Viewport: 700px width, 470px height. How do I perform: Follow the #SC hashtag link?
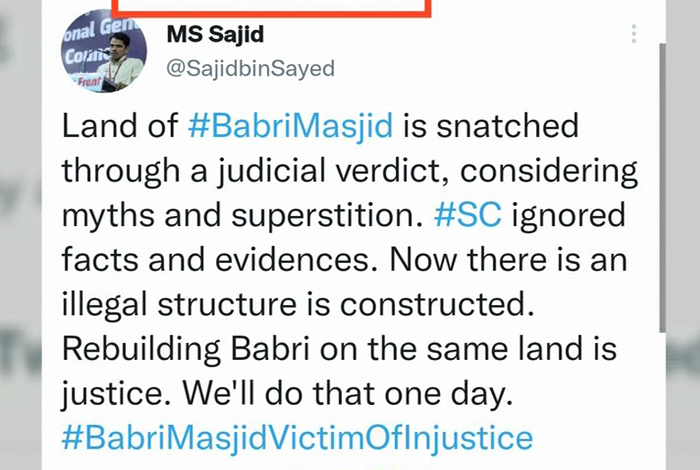point(467,215)
